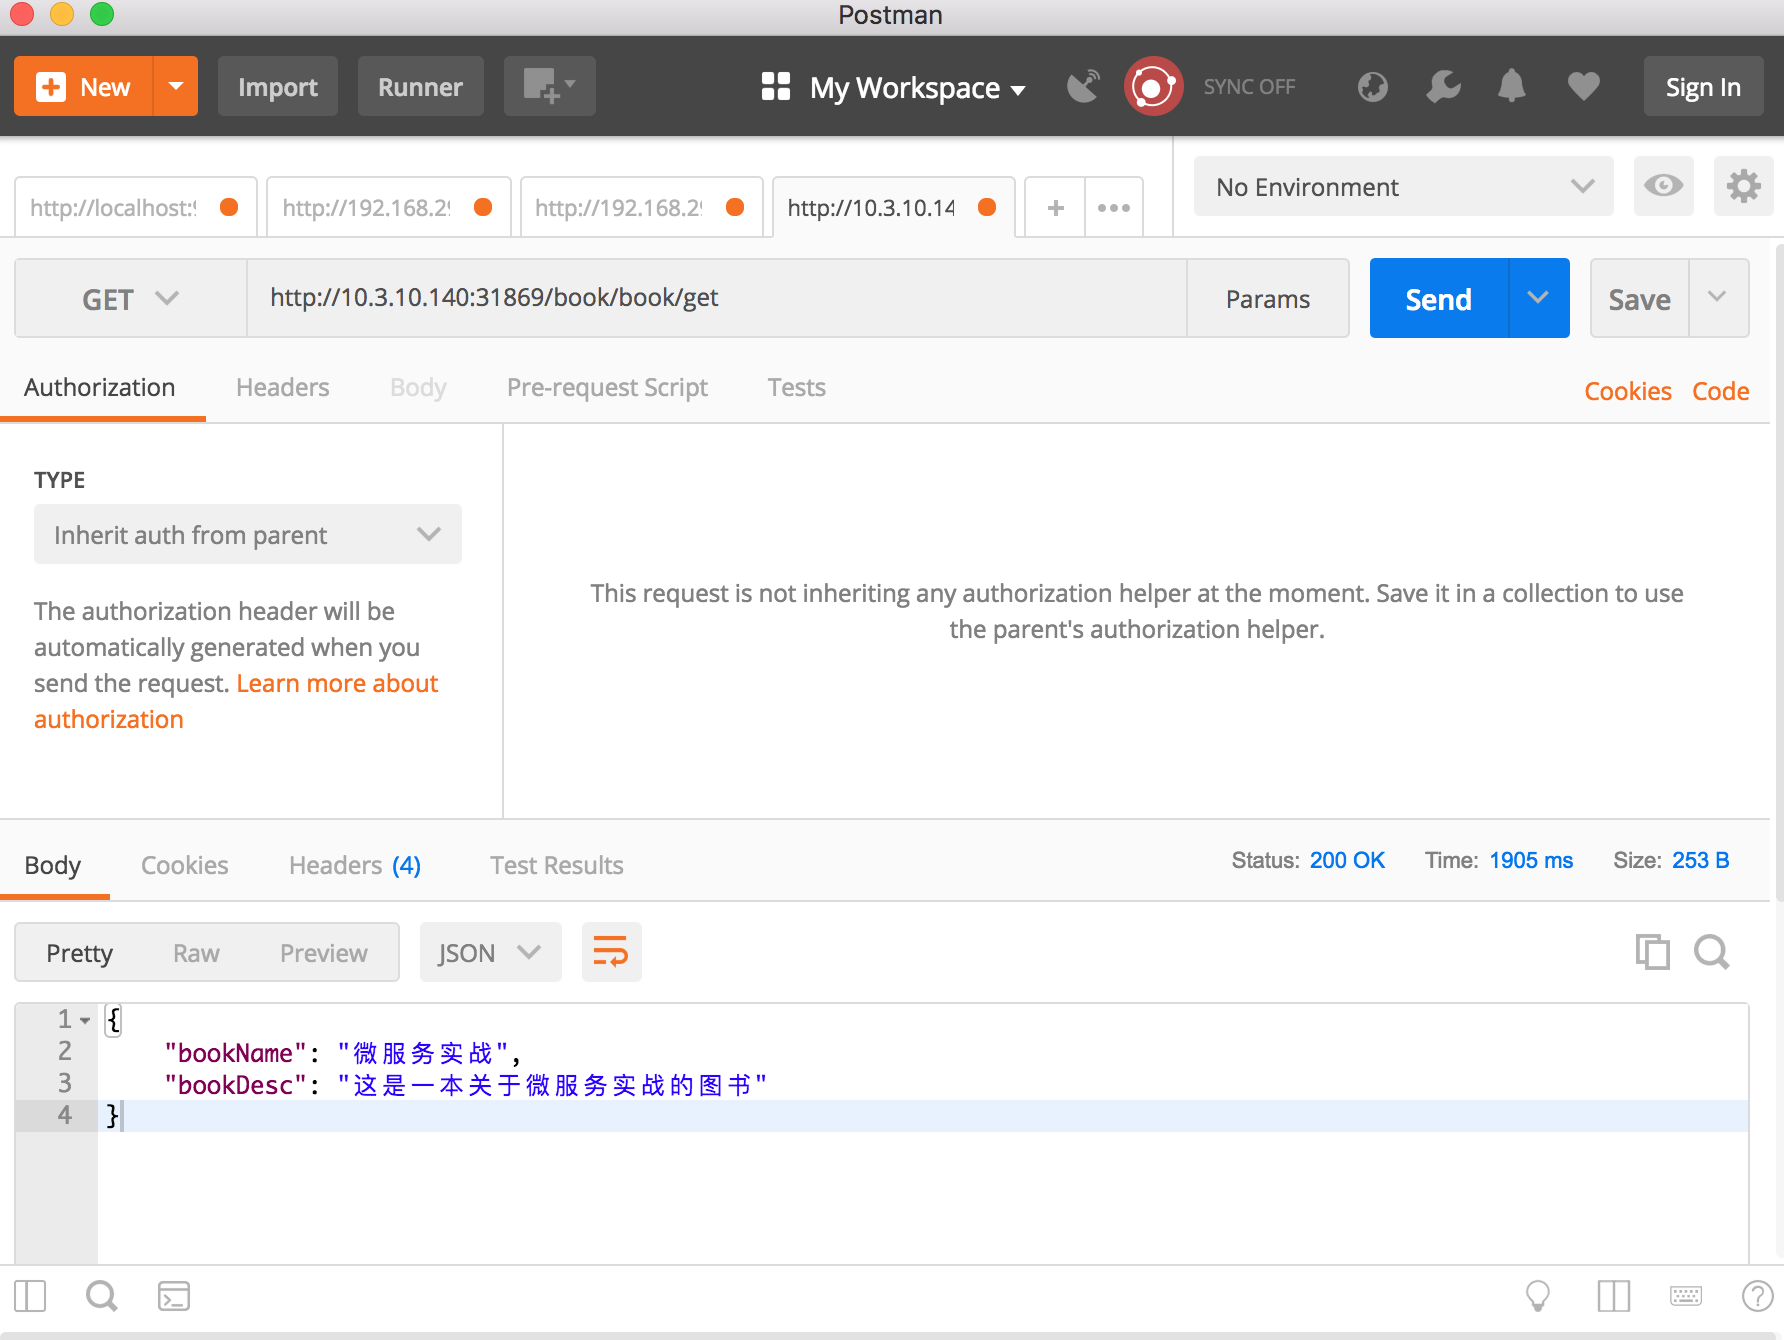Image resolution: width=1784 pixels, height=1340 pixels.
Task: Open the wrench settings icon
Action: point(1443,87)
